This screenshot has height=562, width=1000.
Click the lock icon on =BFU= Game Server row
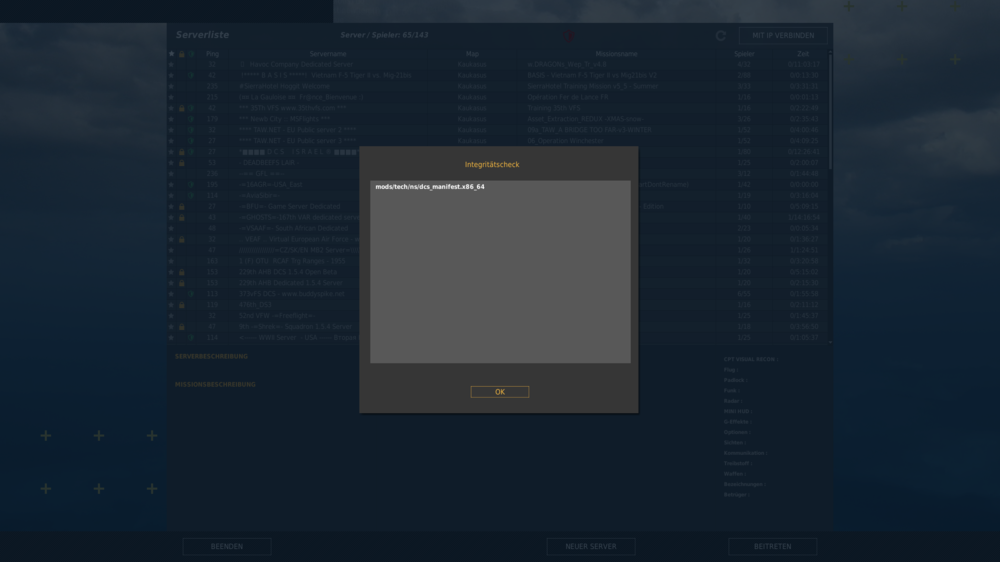click(182, 206)
